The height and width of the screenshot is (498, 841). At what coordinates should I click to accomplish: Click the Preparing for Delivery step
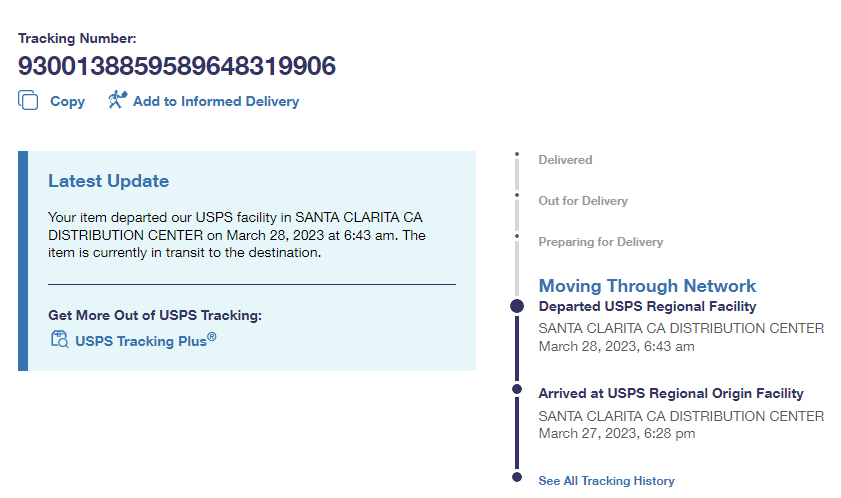[x=600, y=242]
